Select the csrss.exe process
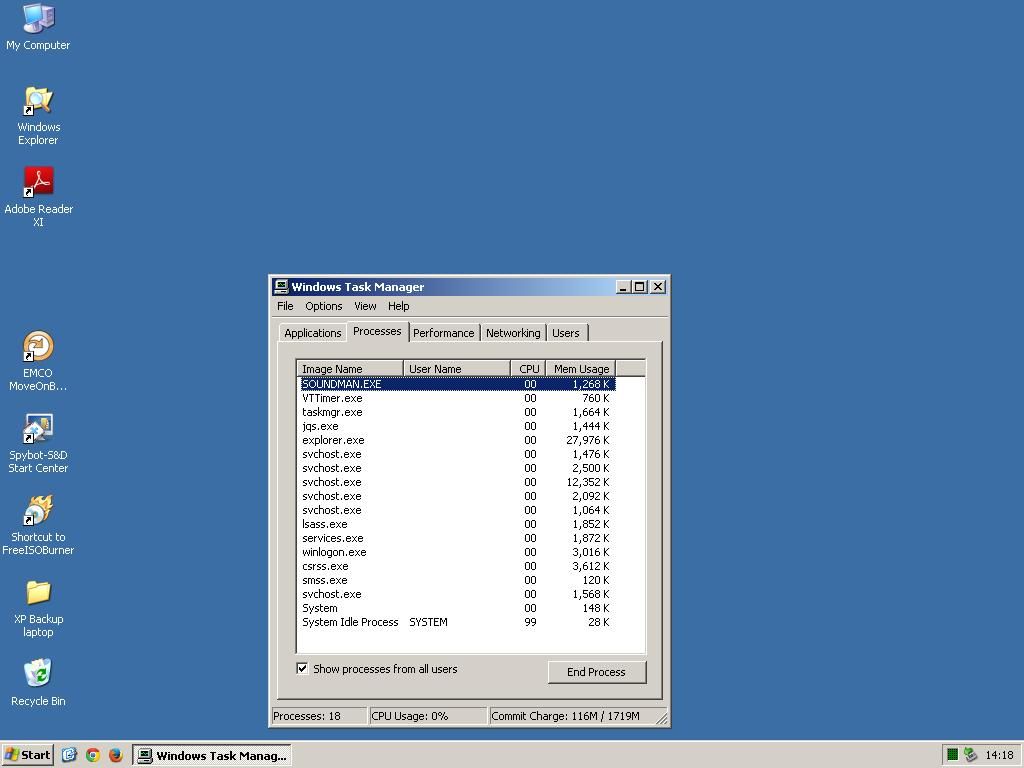 pos(456,566)
